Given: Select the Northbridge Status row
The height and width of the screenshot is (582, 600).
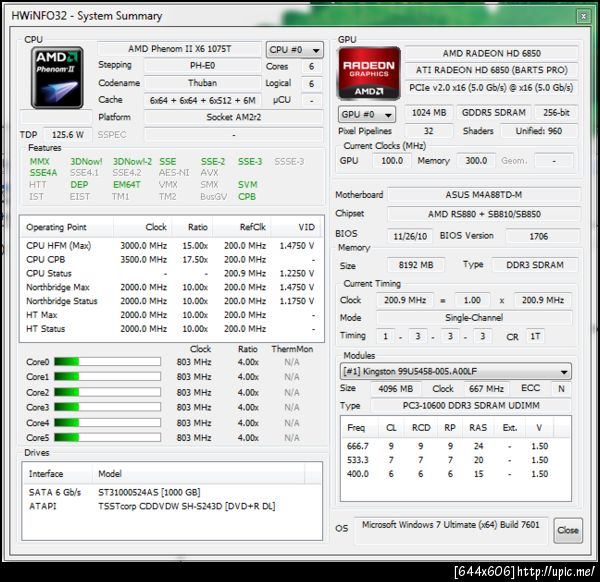Looking at the screenshot, I should click(x=171, y=301).
